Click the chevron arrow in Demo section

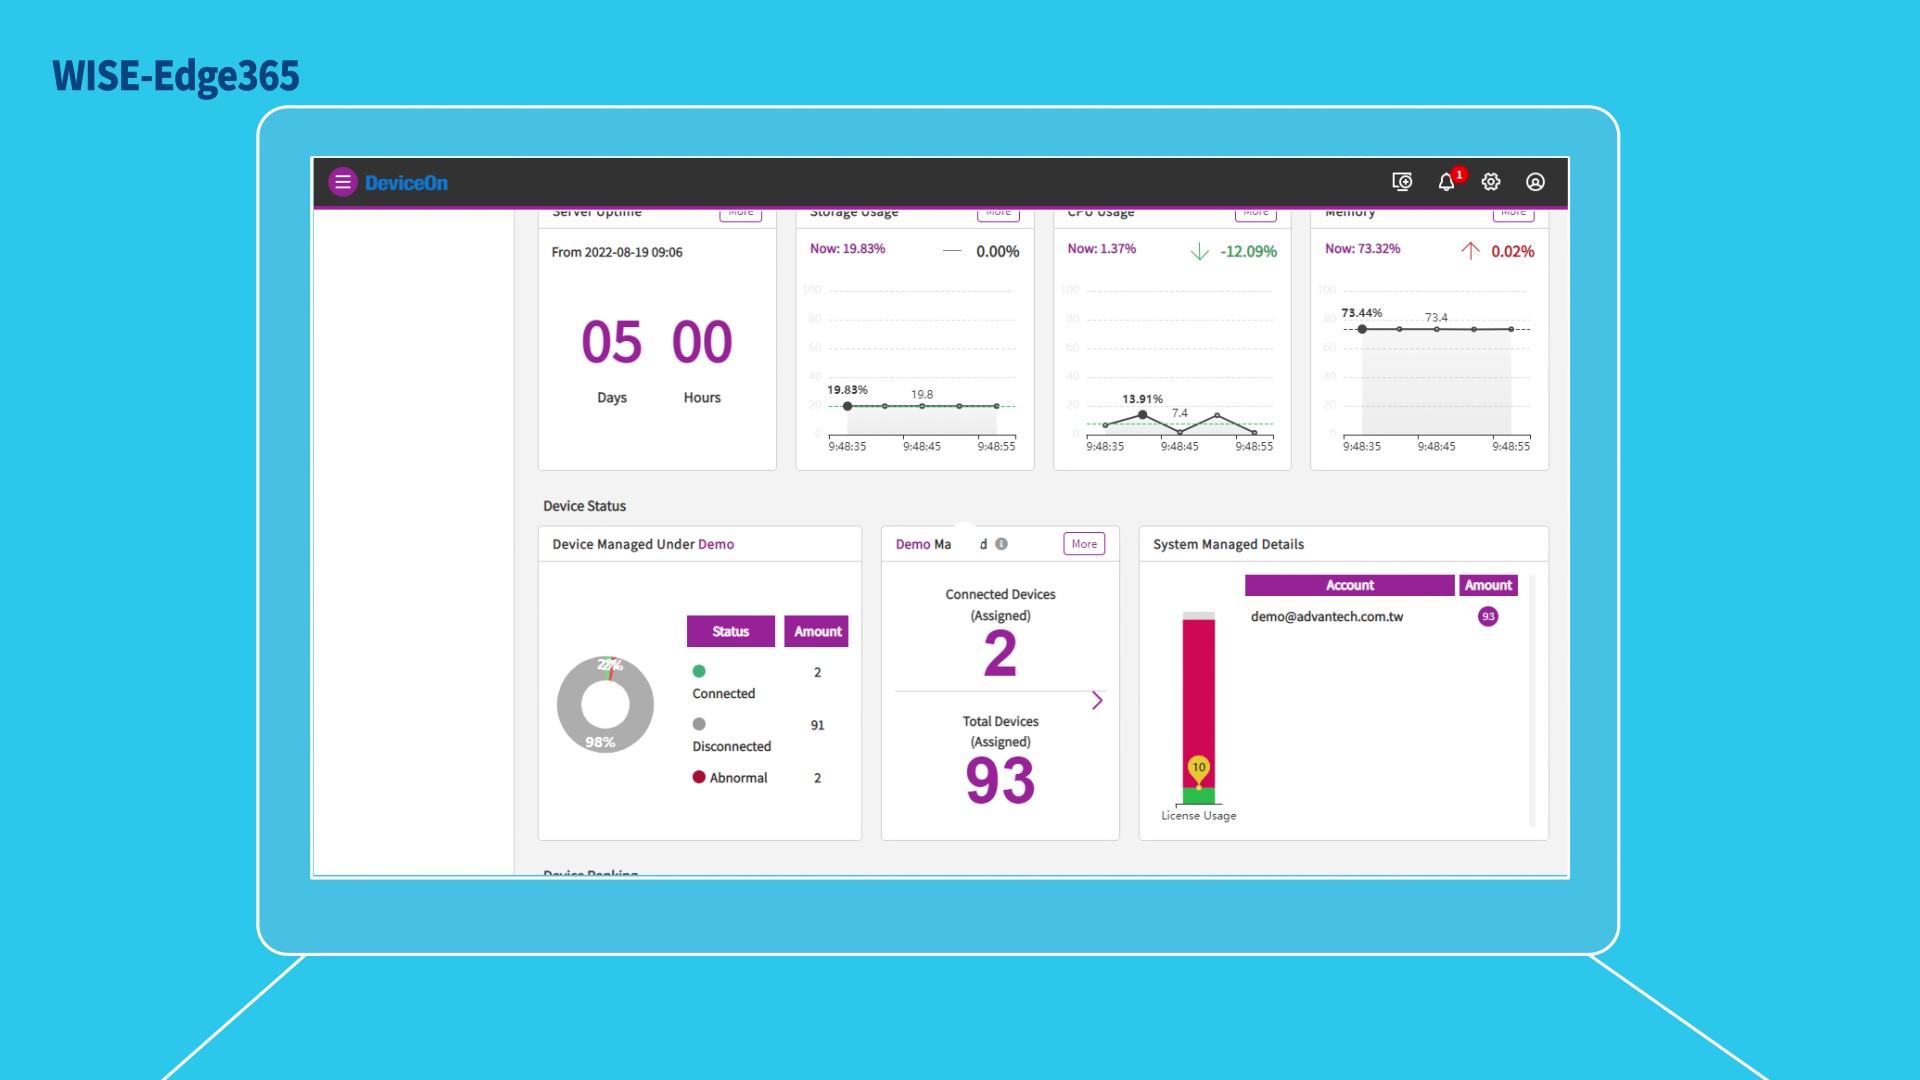point(1098,700)
